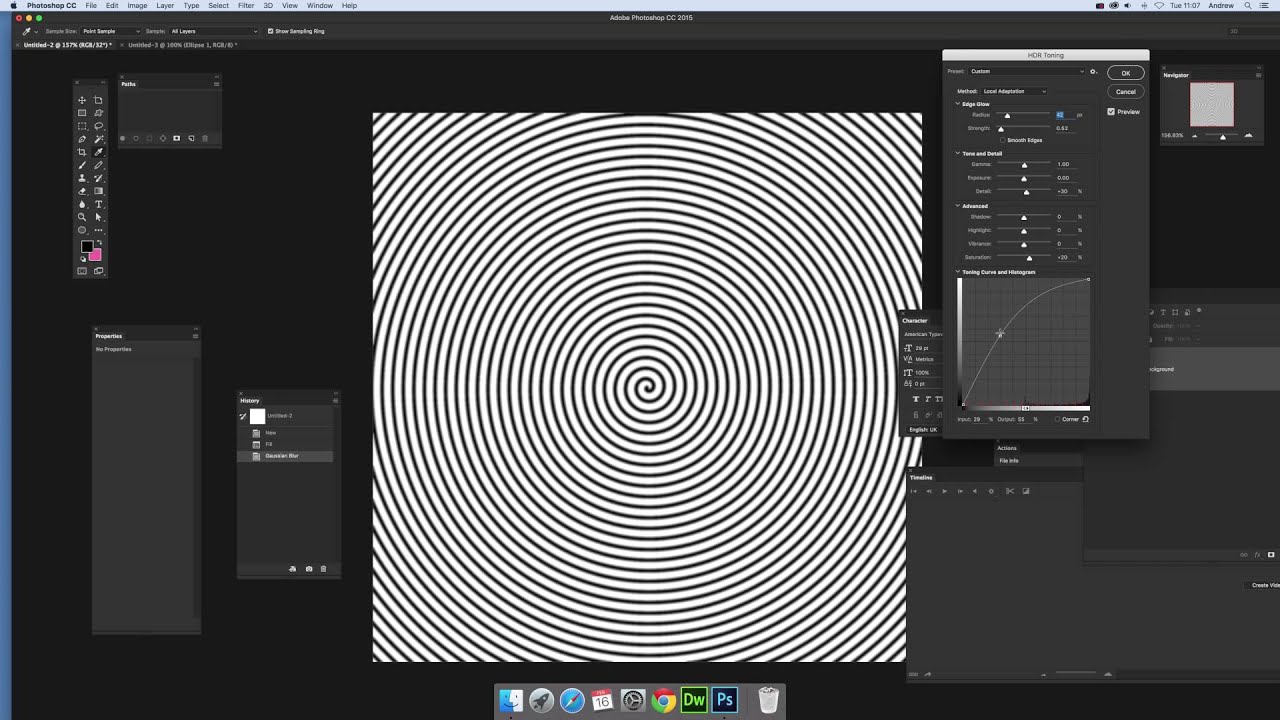Open the Layer menu
Viewport: 1280px width, 720px height.
tap(165, 6)
